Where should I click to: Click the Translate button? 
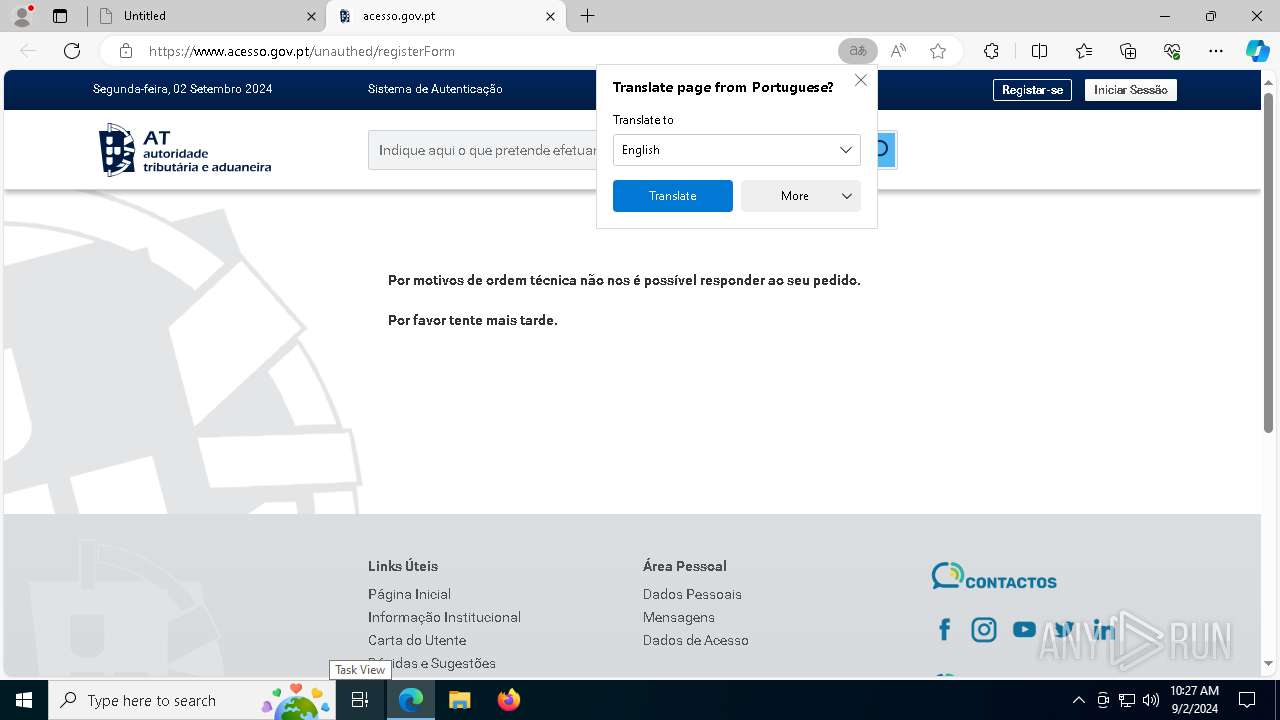[672, 196]
